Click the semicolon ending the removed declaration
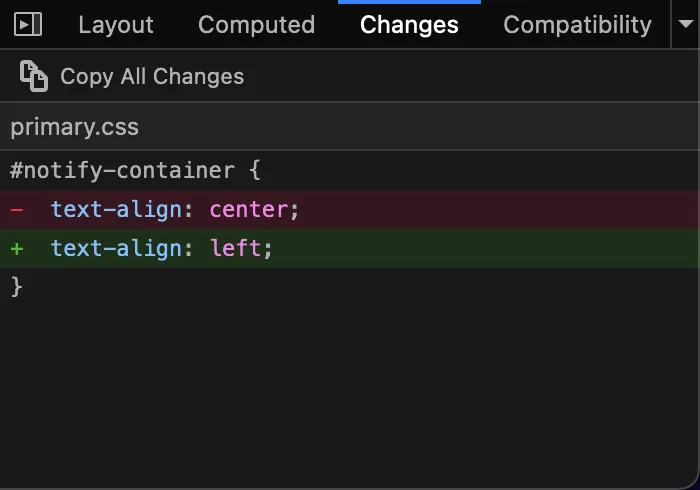This screenshot has width=700, height=490. pyautogui.click(x=295, y=210)
